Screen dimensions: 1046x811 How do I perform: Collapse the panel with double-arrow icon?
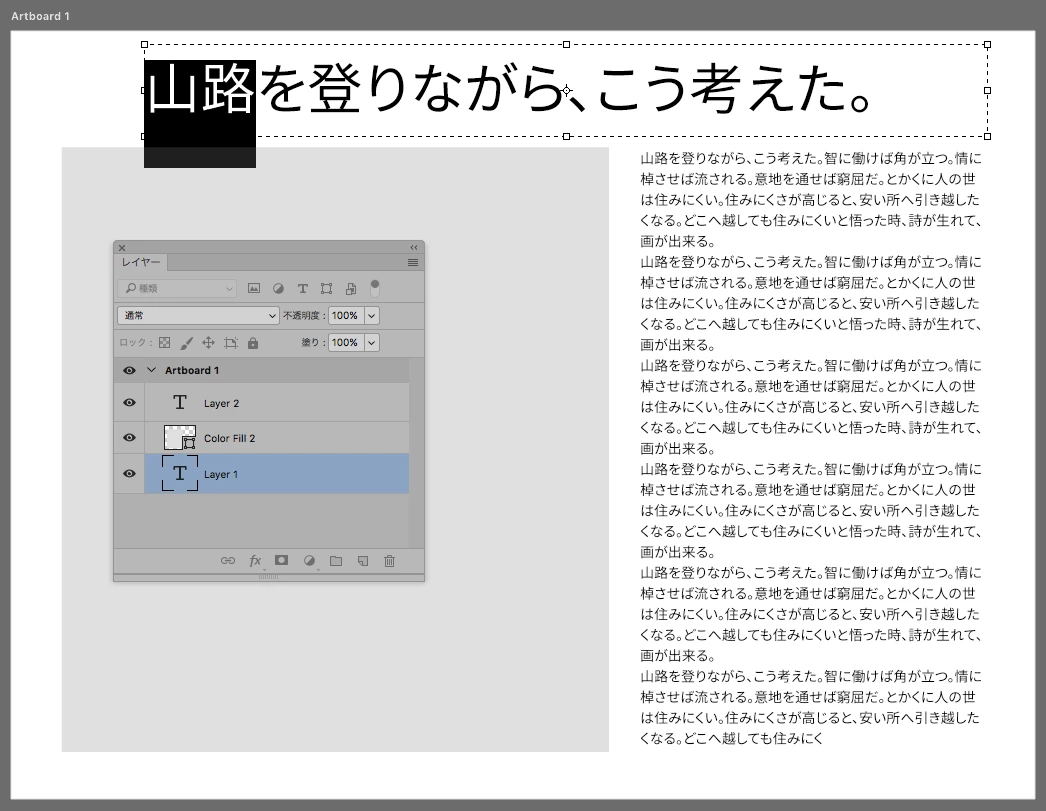tap(414, 247)
